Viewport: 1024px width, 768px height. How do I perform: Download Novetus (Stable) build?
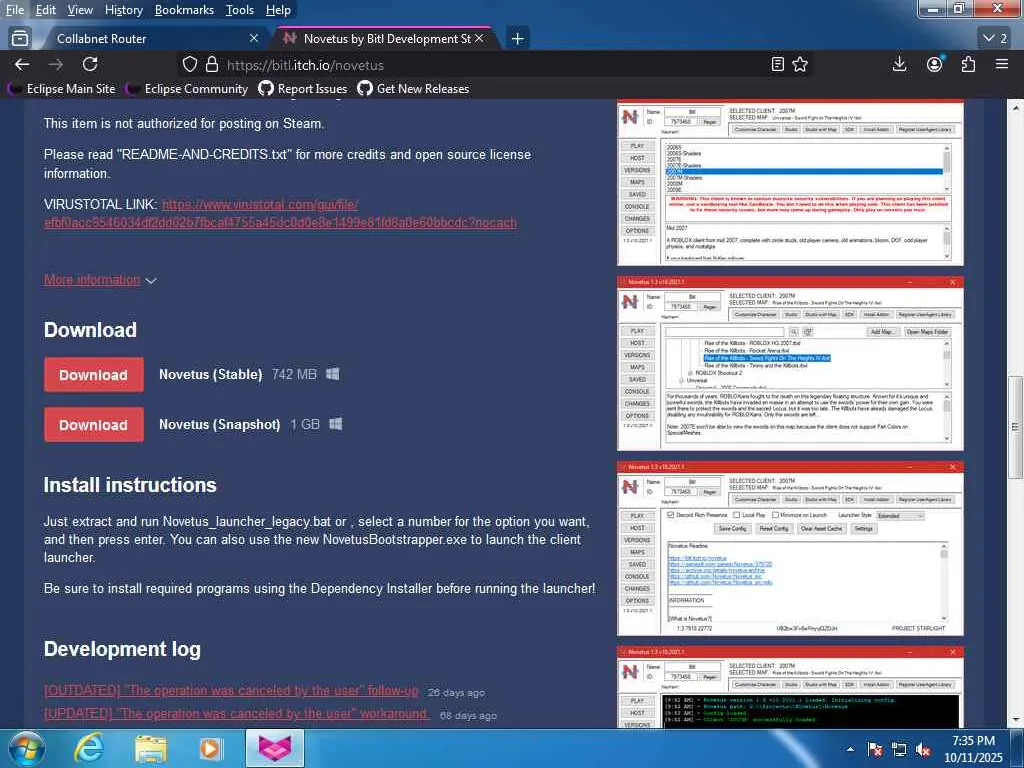point(94,375)
